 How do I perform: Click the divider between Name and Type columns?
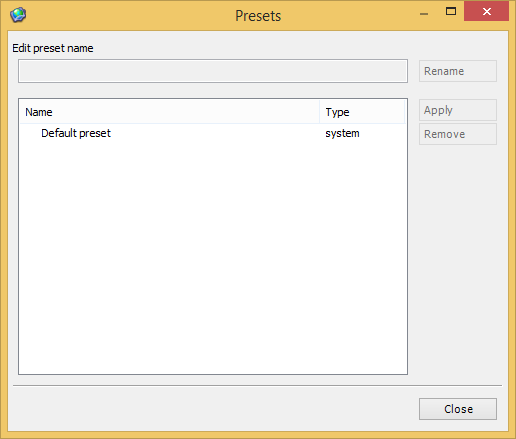click(x=320, y=112)
